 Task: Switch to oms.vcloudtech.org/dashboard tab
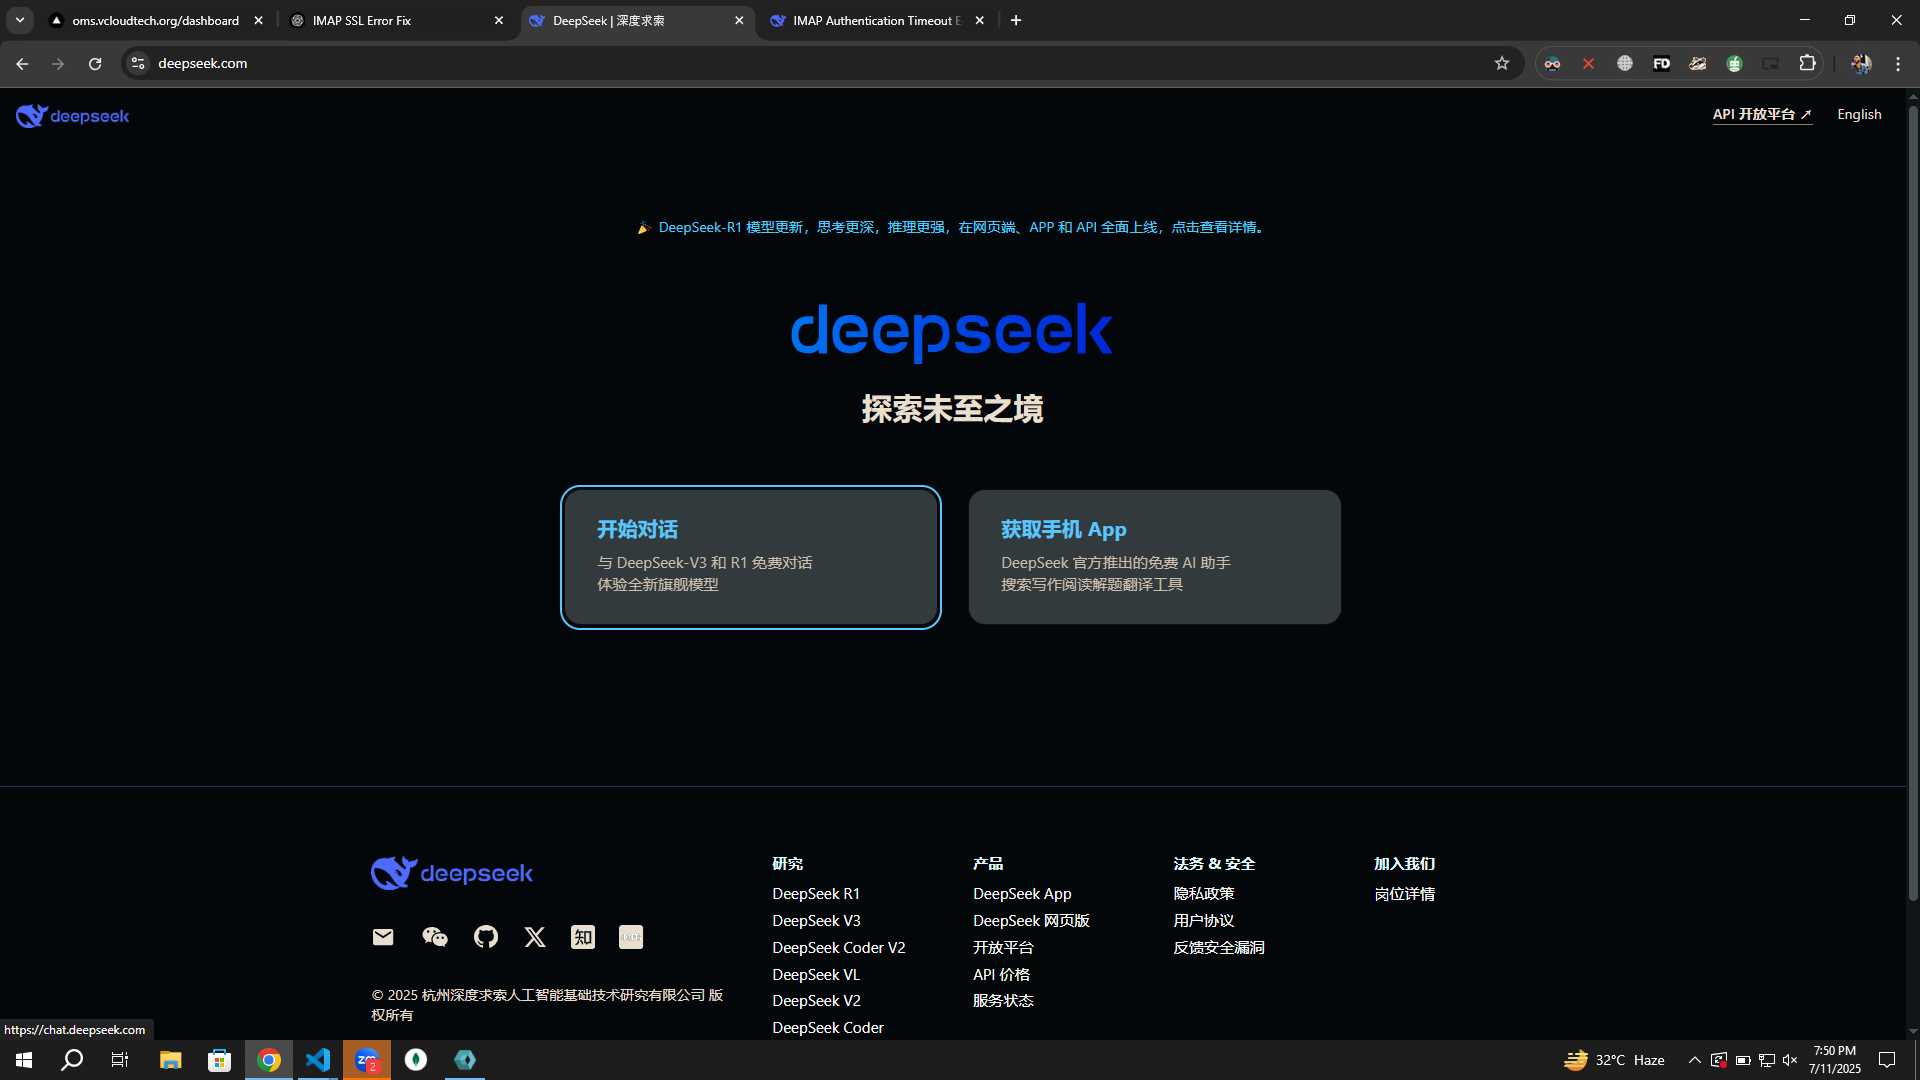pos(155,20)
